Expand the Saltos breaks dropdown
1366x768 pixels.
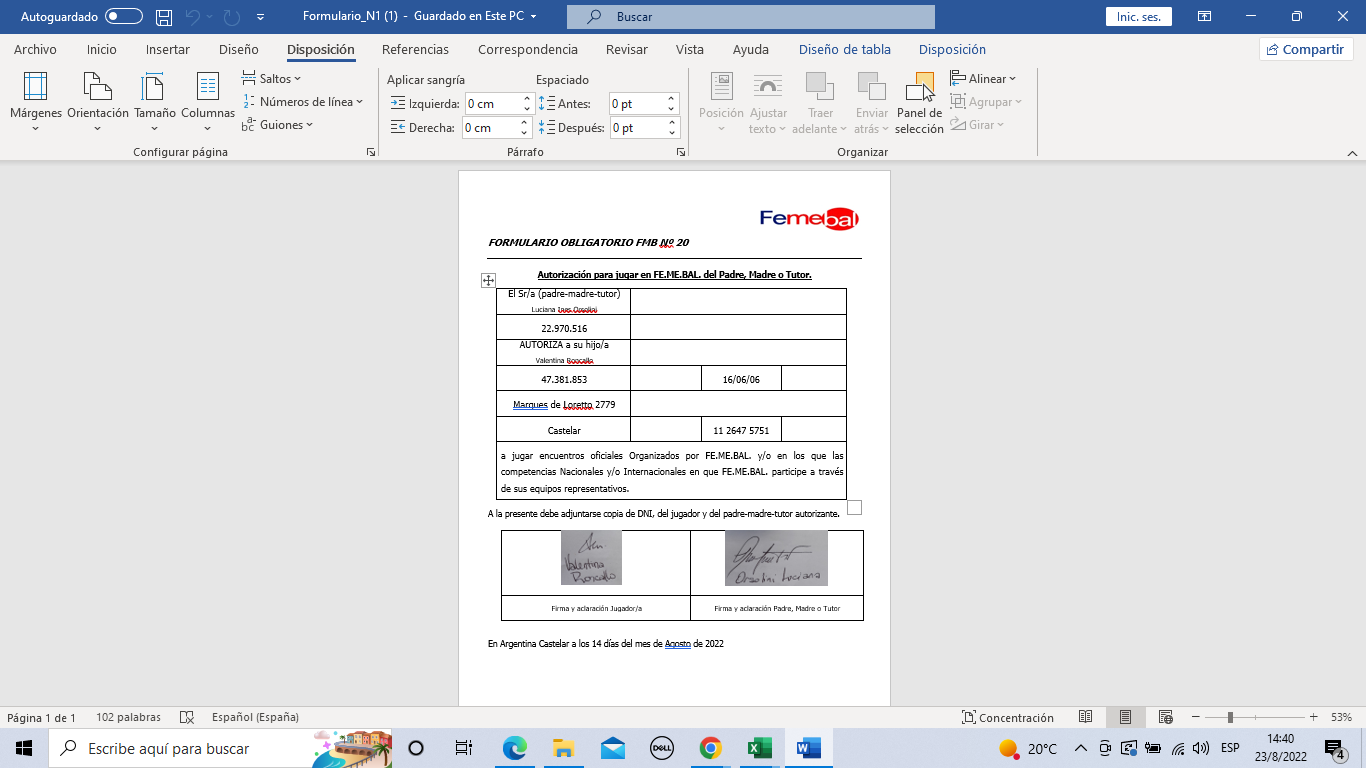(272, 79)
